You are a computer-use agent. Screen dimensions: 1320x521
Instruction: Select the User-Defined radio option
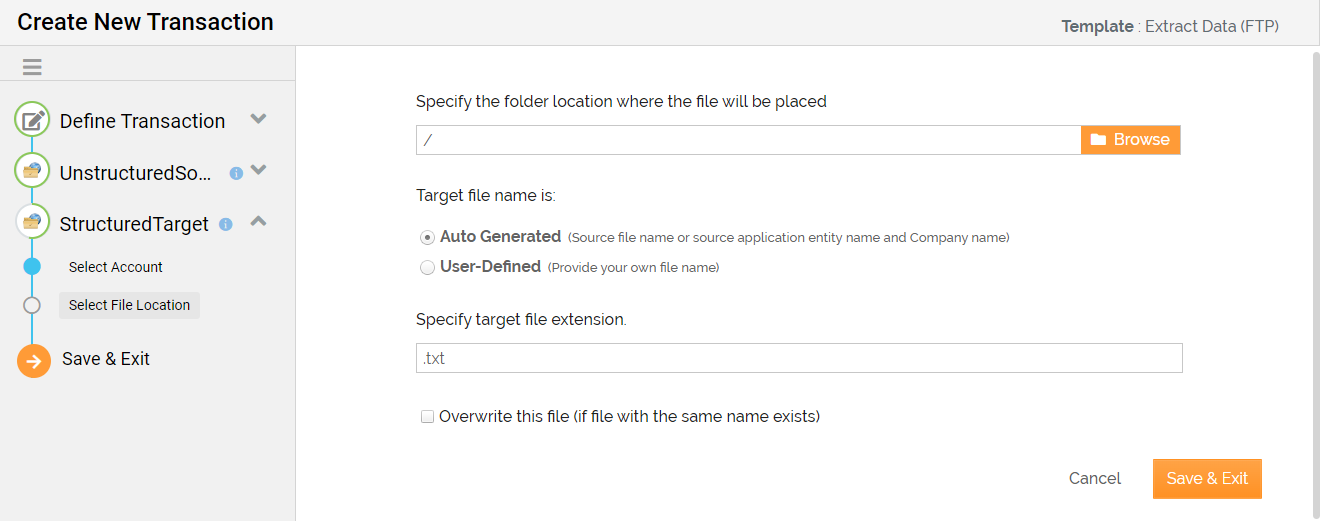pos(428,267)
